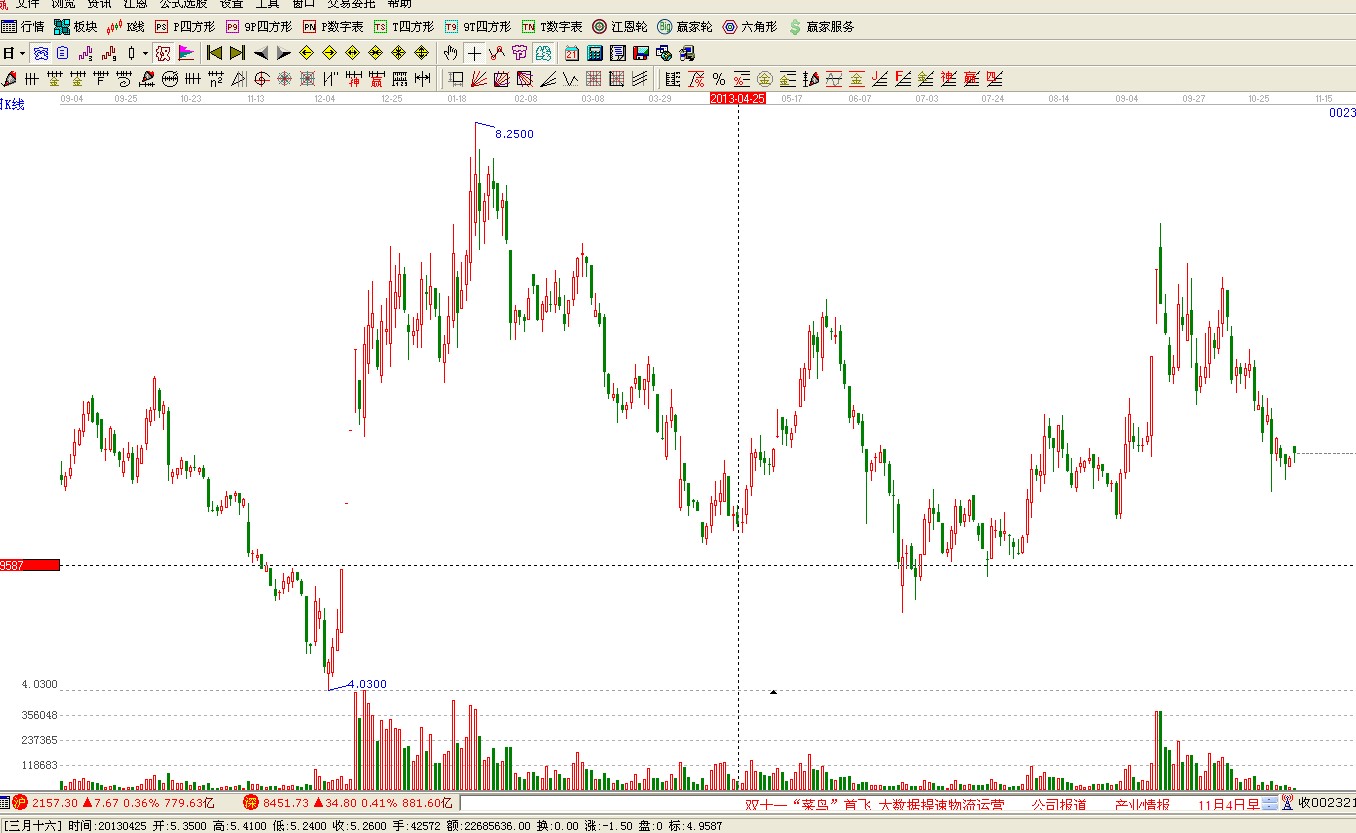
Task: Click the save floppy disk icon
Action: pyautogui.click(x=641, y=53)
